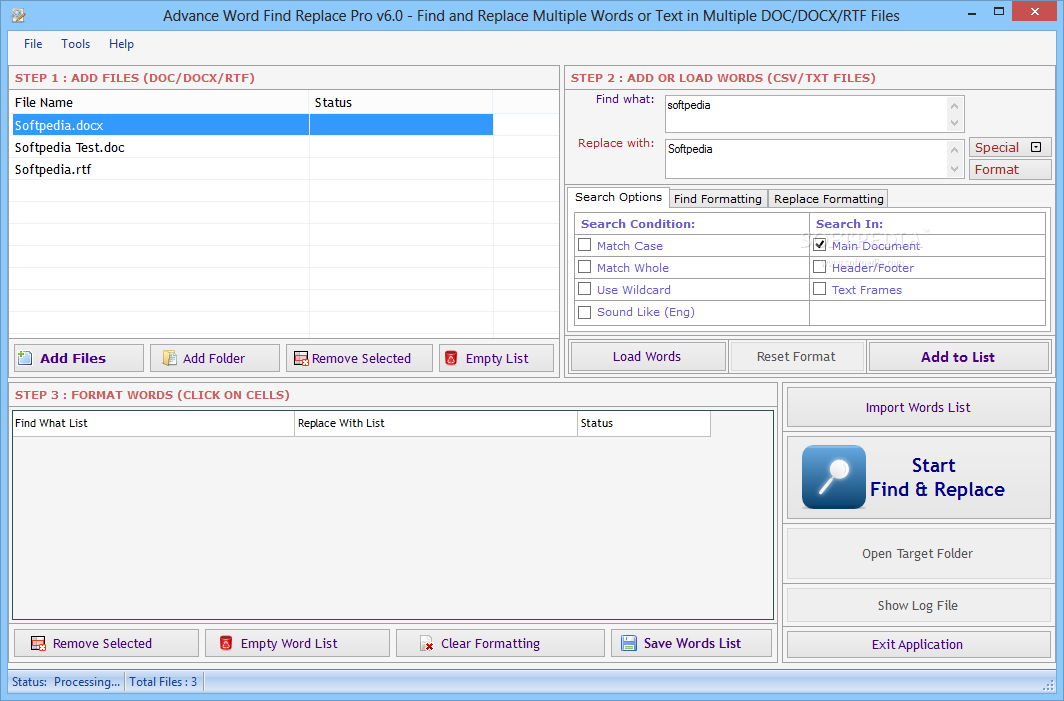Click the file list Status column header

[x=401, y=102]
